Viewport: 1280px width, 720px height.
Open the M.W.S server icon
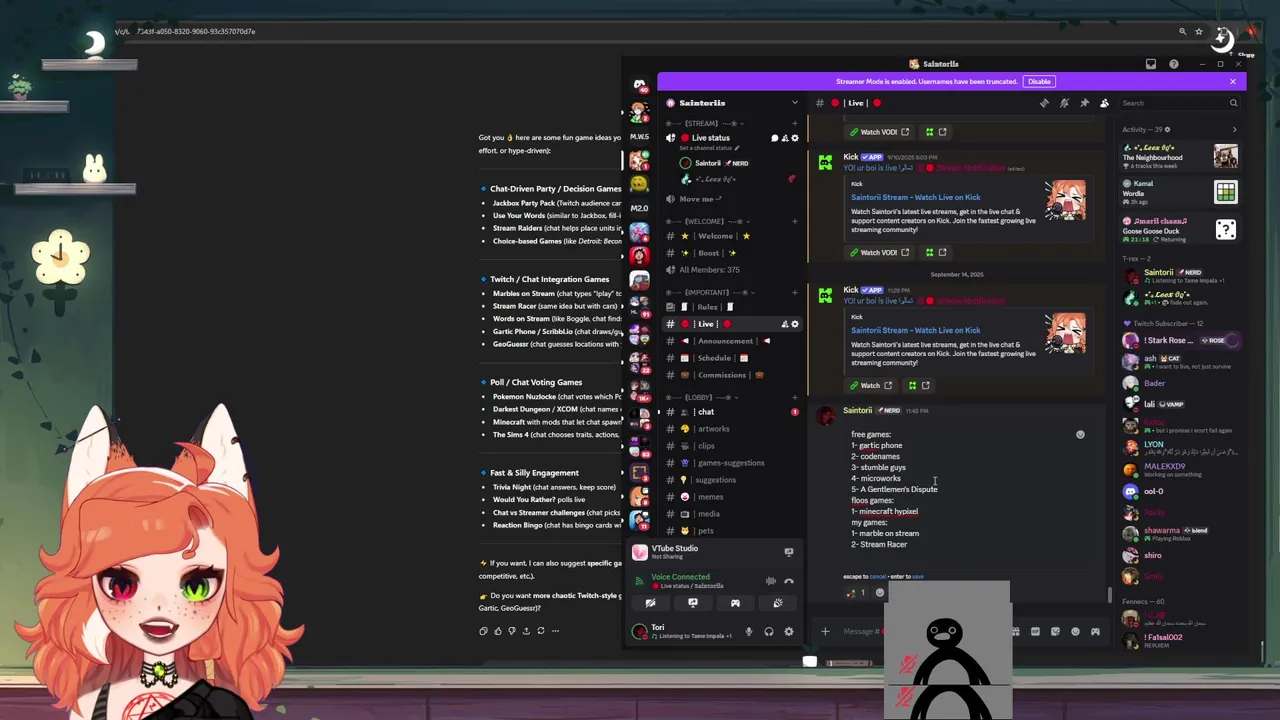click(x=639, y=136)
